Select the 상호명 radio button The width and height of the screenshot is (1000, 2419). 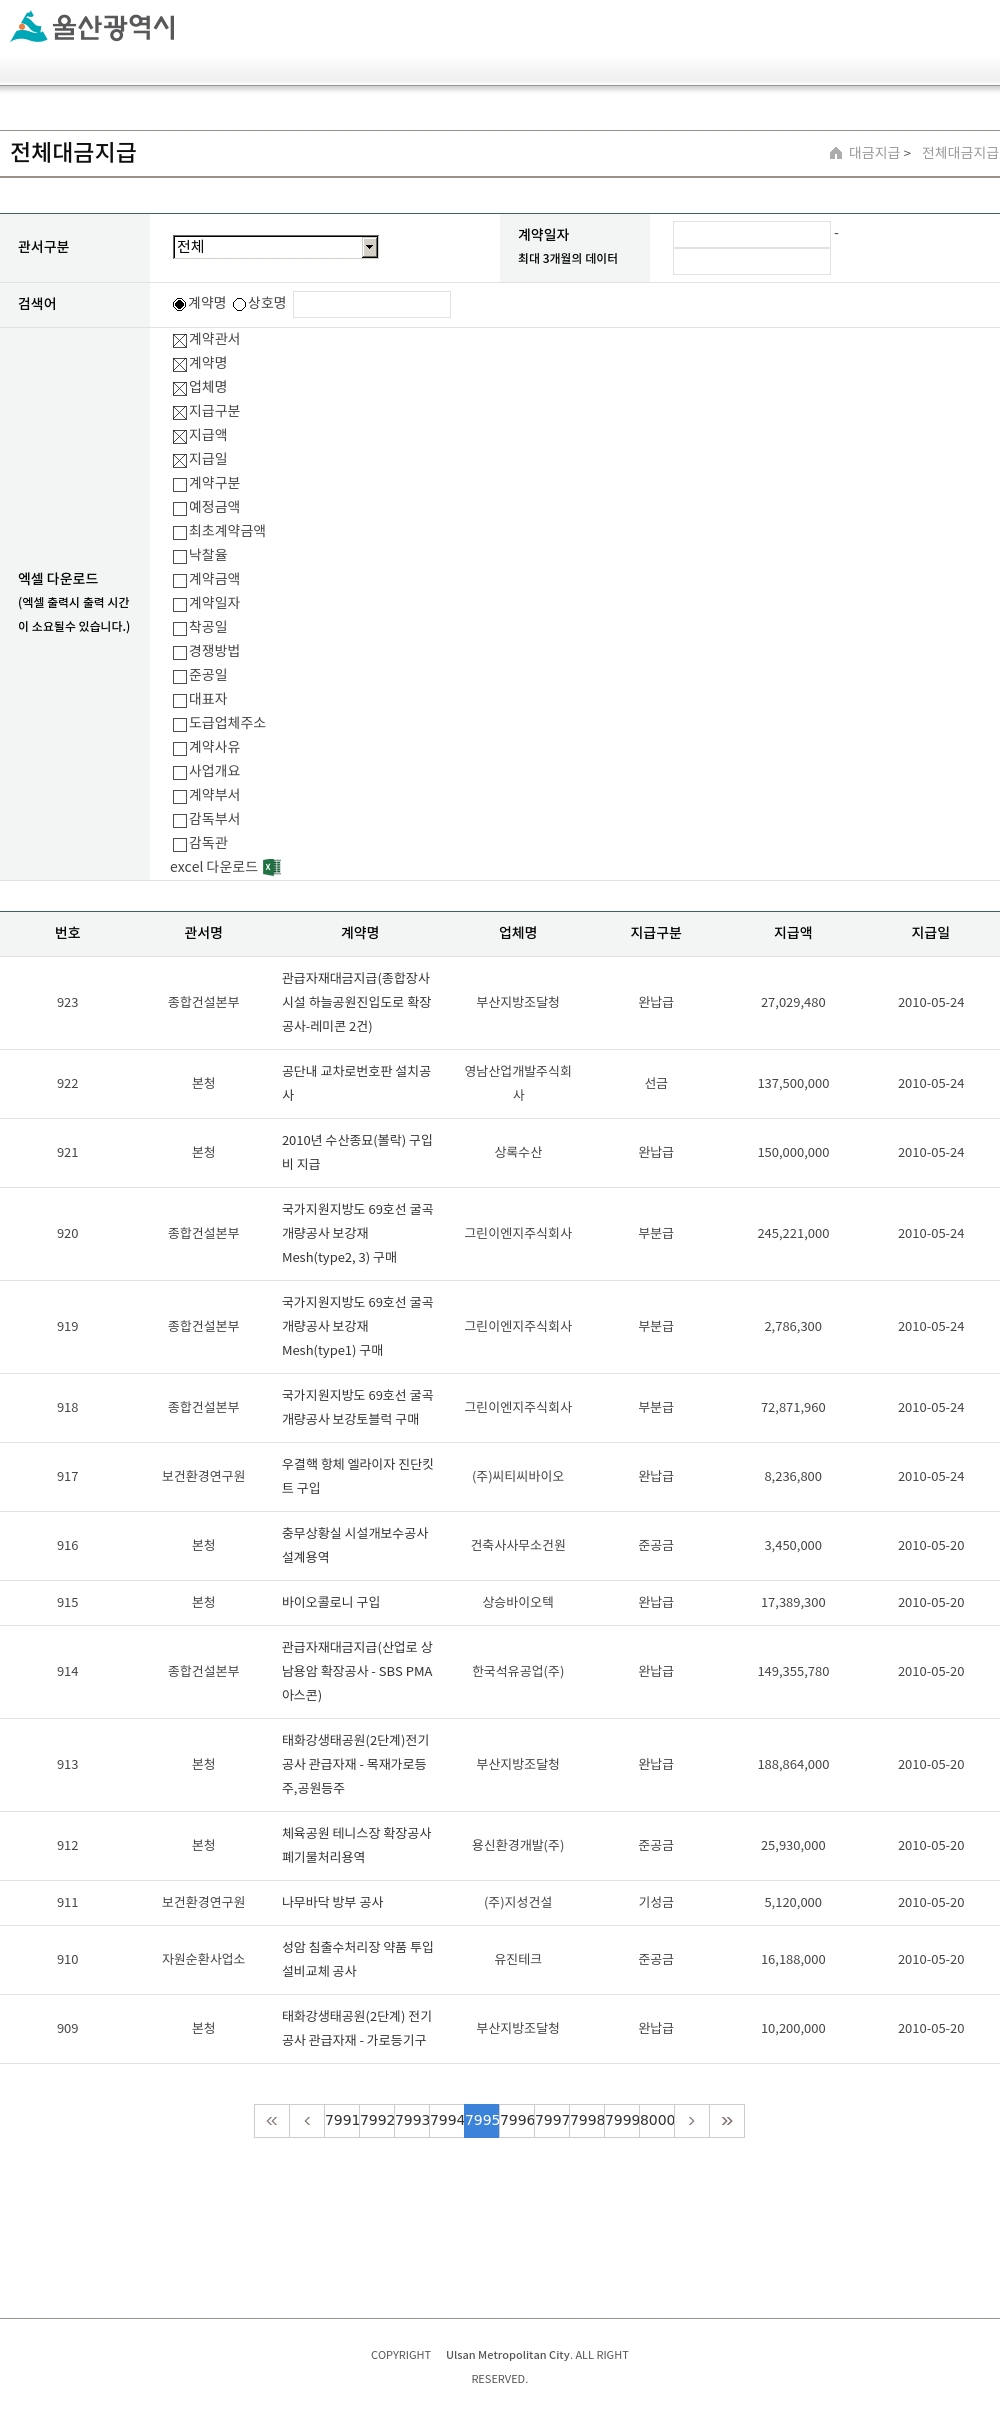[x=239, y=304]
